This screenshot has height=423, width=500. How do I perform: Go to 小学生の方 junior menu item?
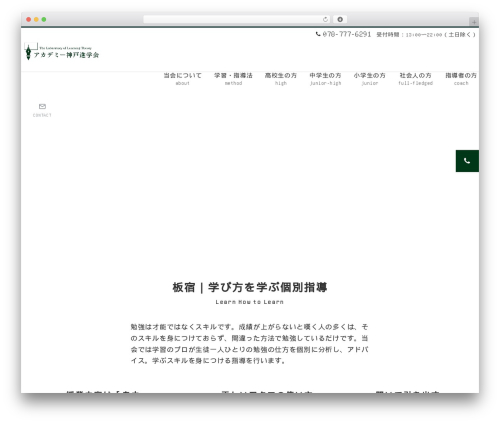tap(370, 79)
